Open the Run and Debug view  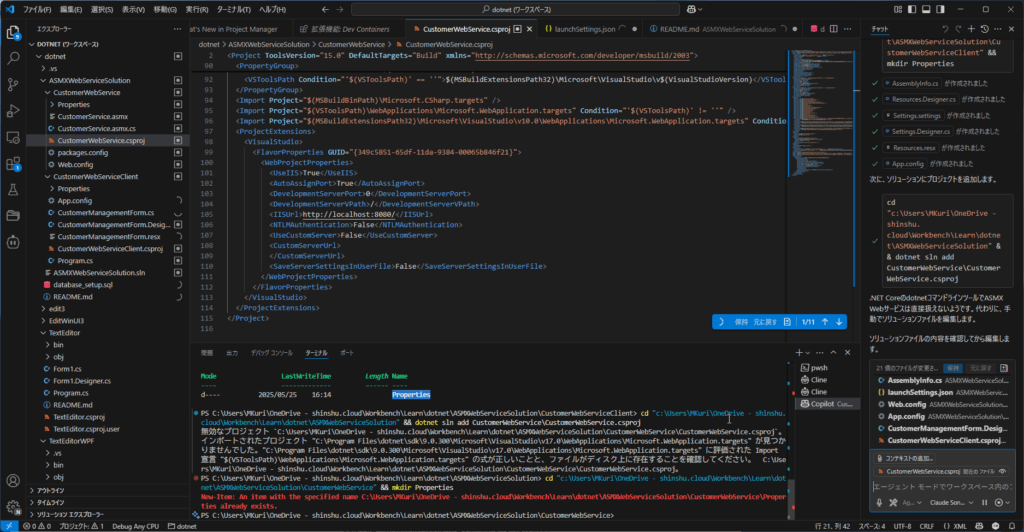coord(13,111)
